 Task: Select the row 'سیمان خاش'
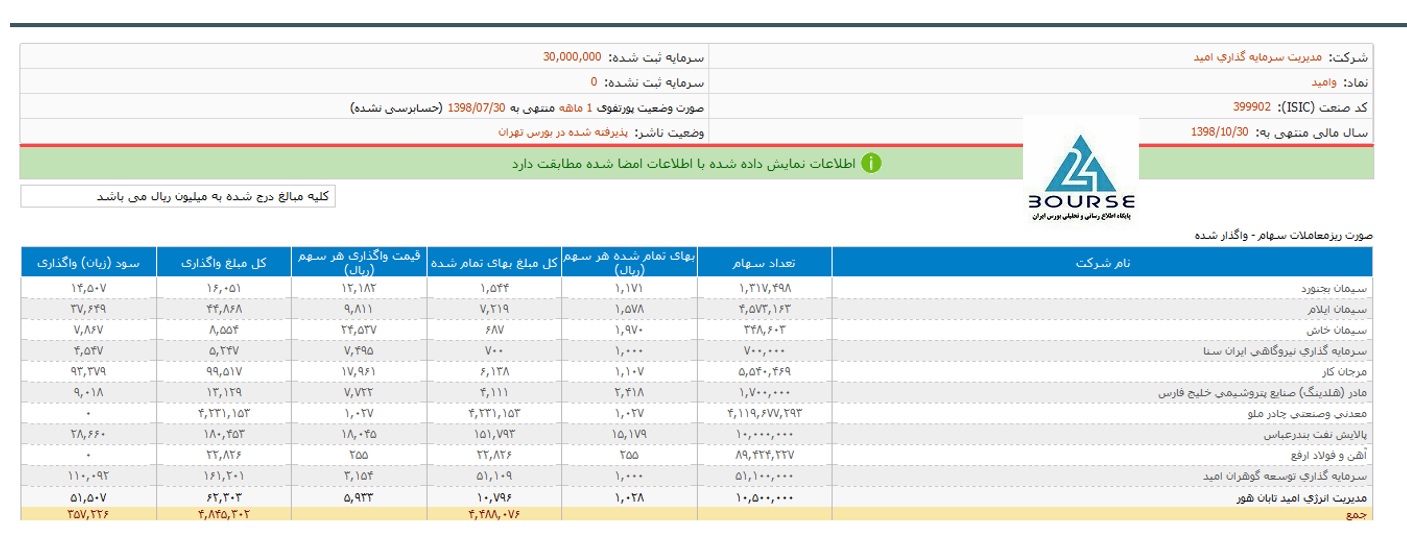click(x=697, y=329)
